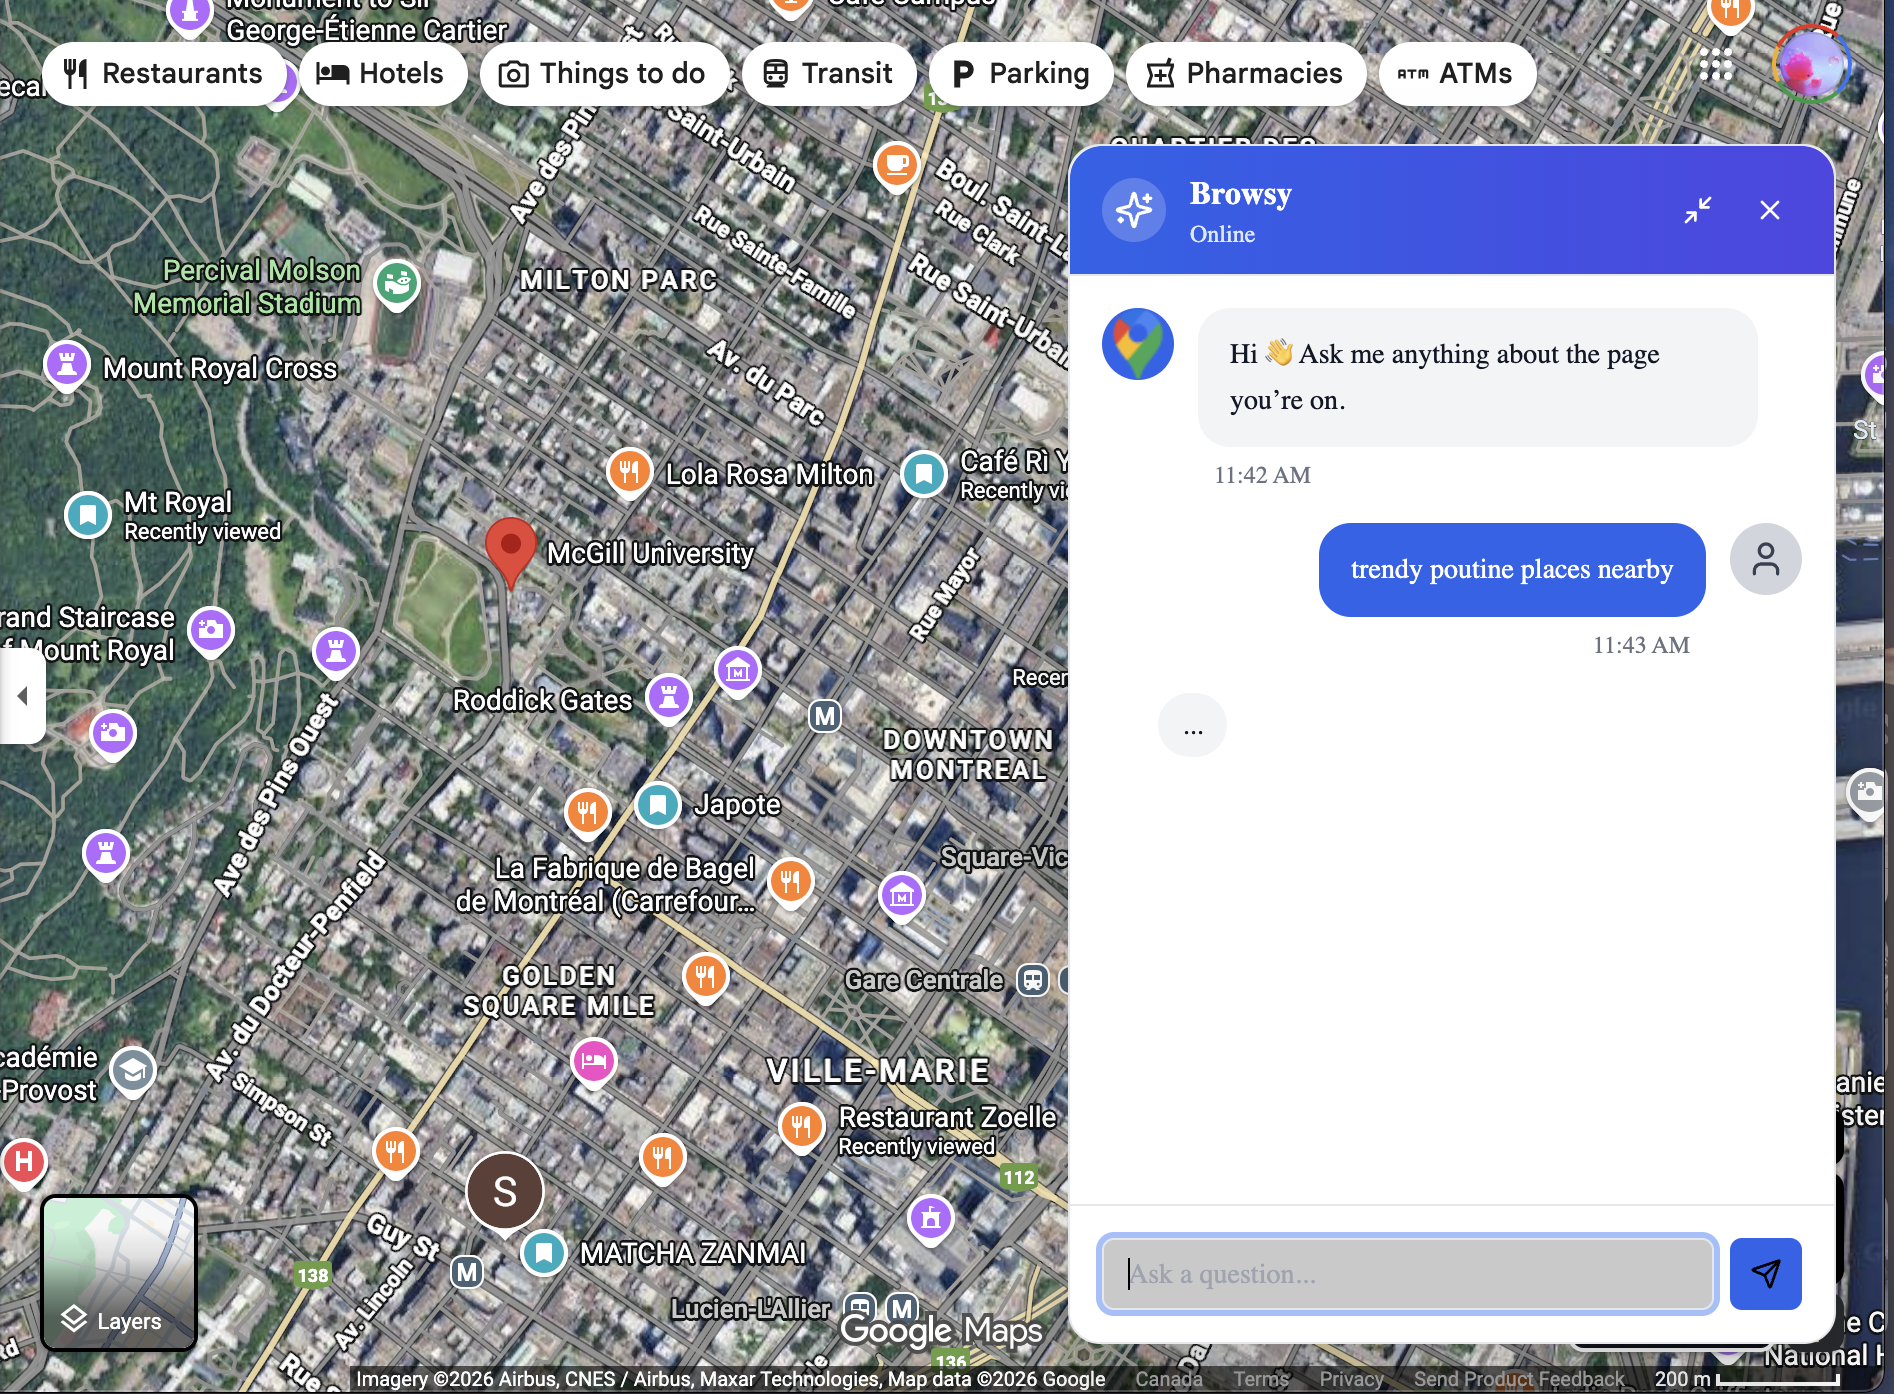Image resolution: width=1894 pixels, height=1394 pixels.
Task: Open Mt Royal saved place marker
Action: pyautogui.click(x=88, y=515)
